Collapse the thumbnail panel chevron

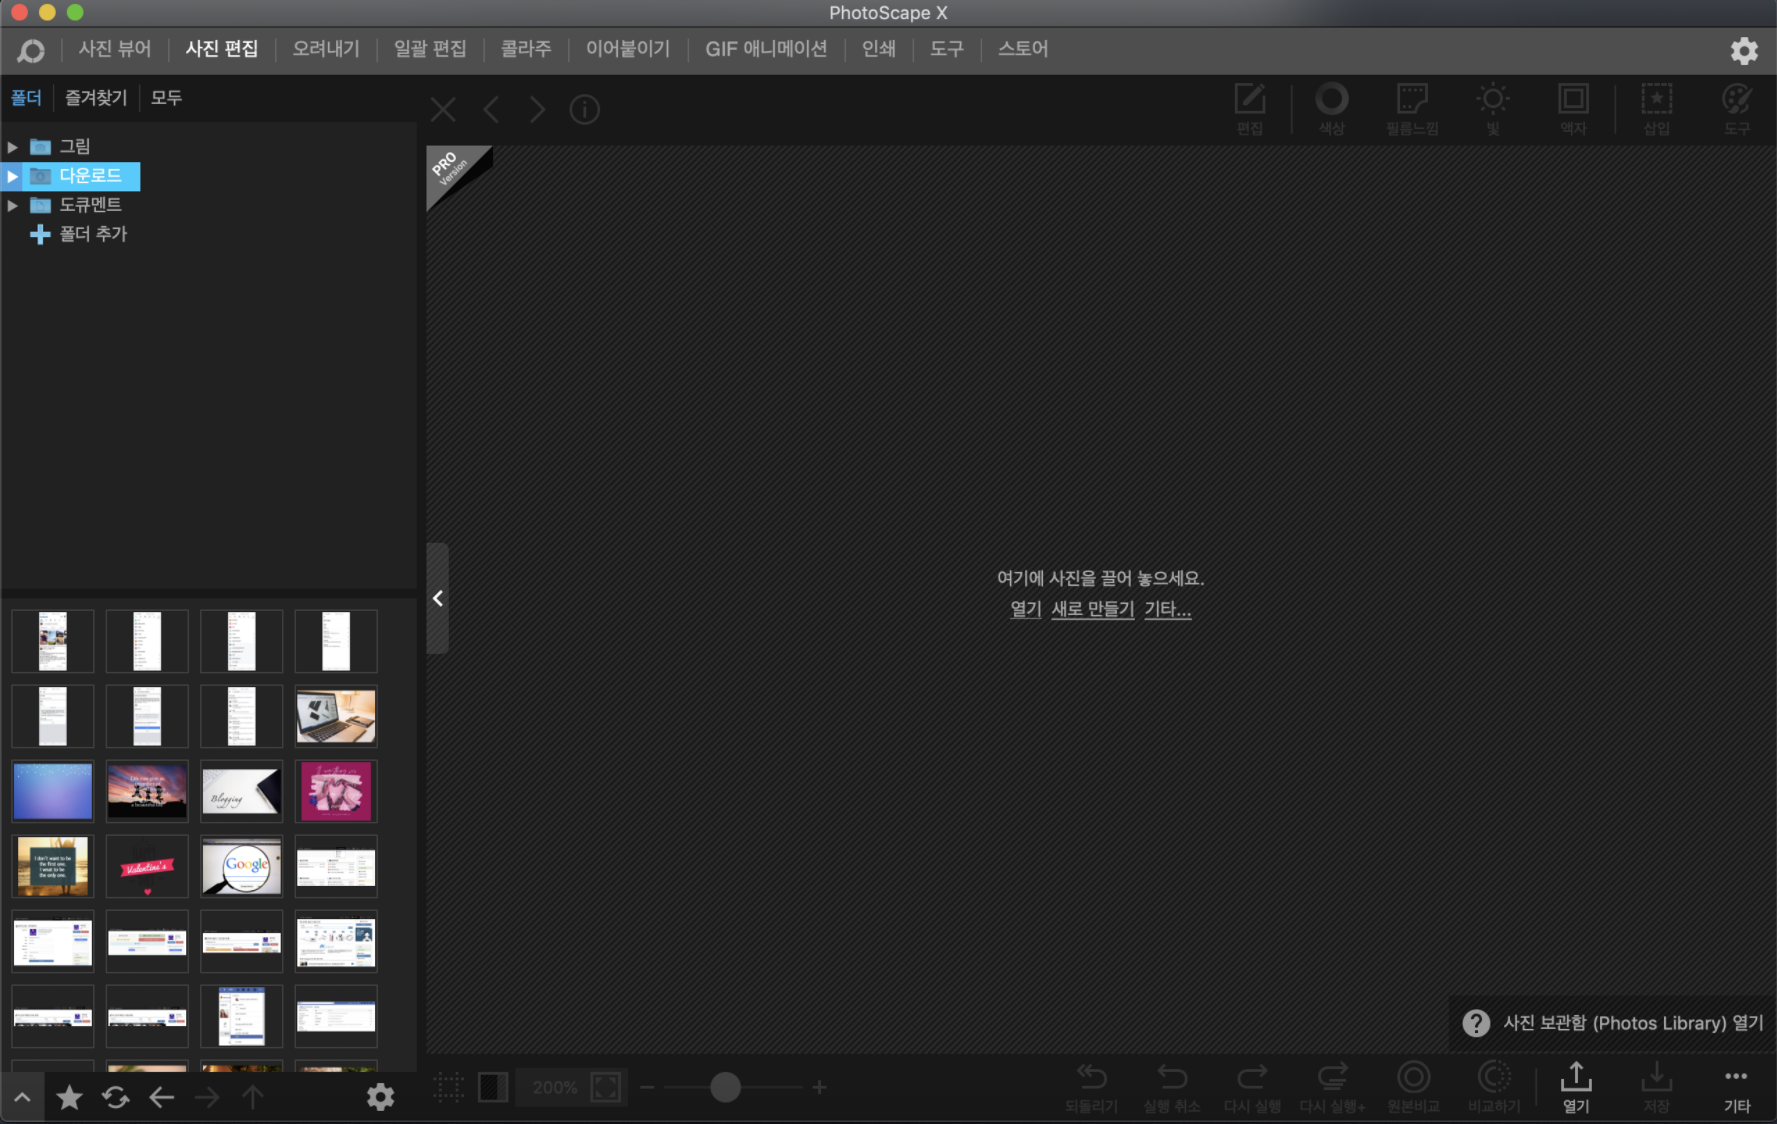[22, 1097]
